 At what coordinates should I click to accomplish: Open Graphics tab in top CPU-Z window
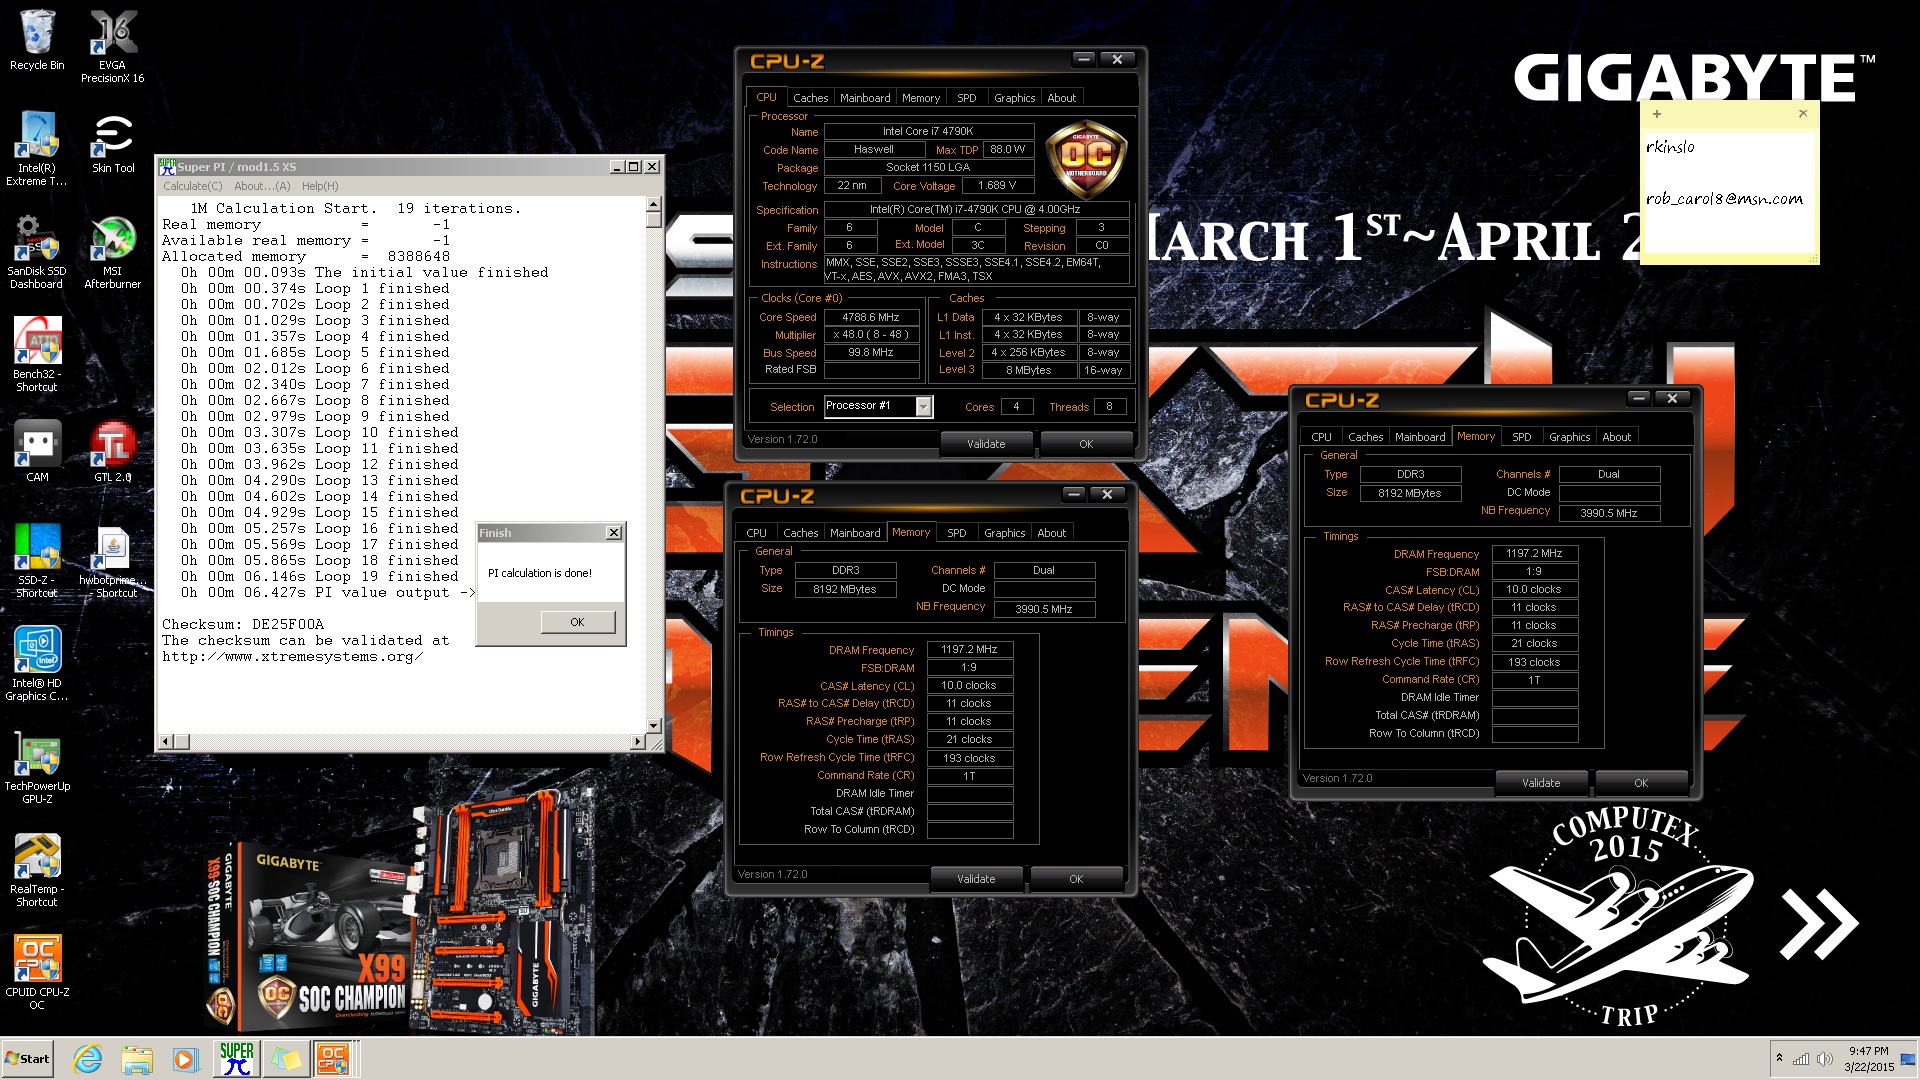click(x=1015, y=98)
